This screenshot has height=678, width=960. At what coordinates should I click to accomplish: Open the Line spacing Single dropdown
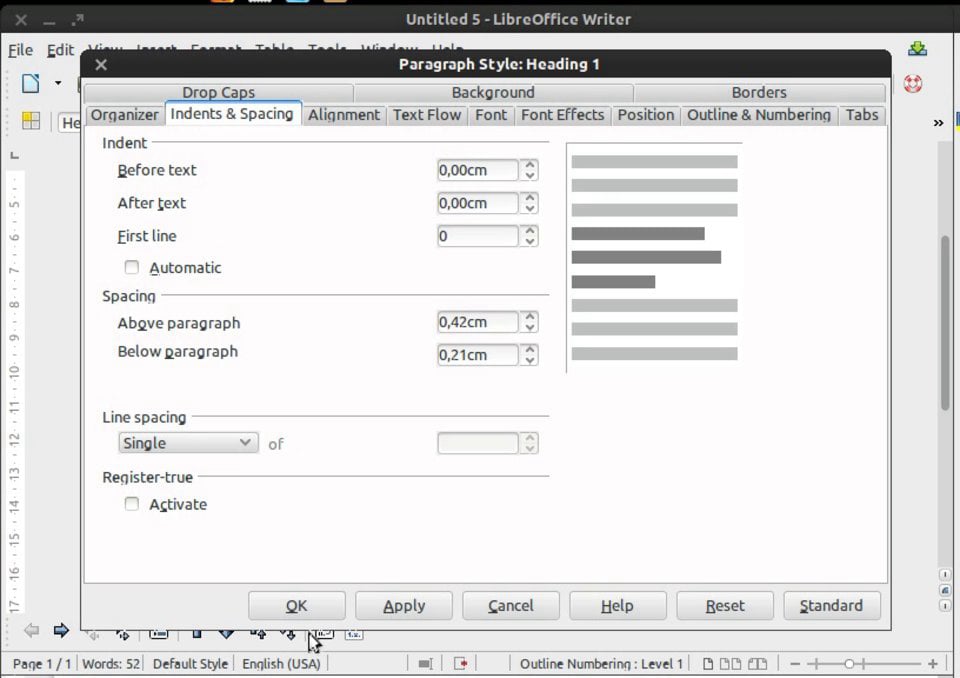click(188, 443)
